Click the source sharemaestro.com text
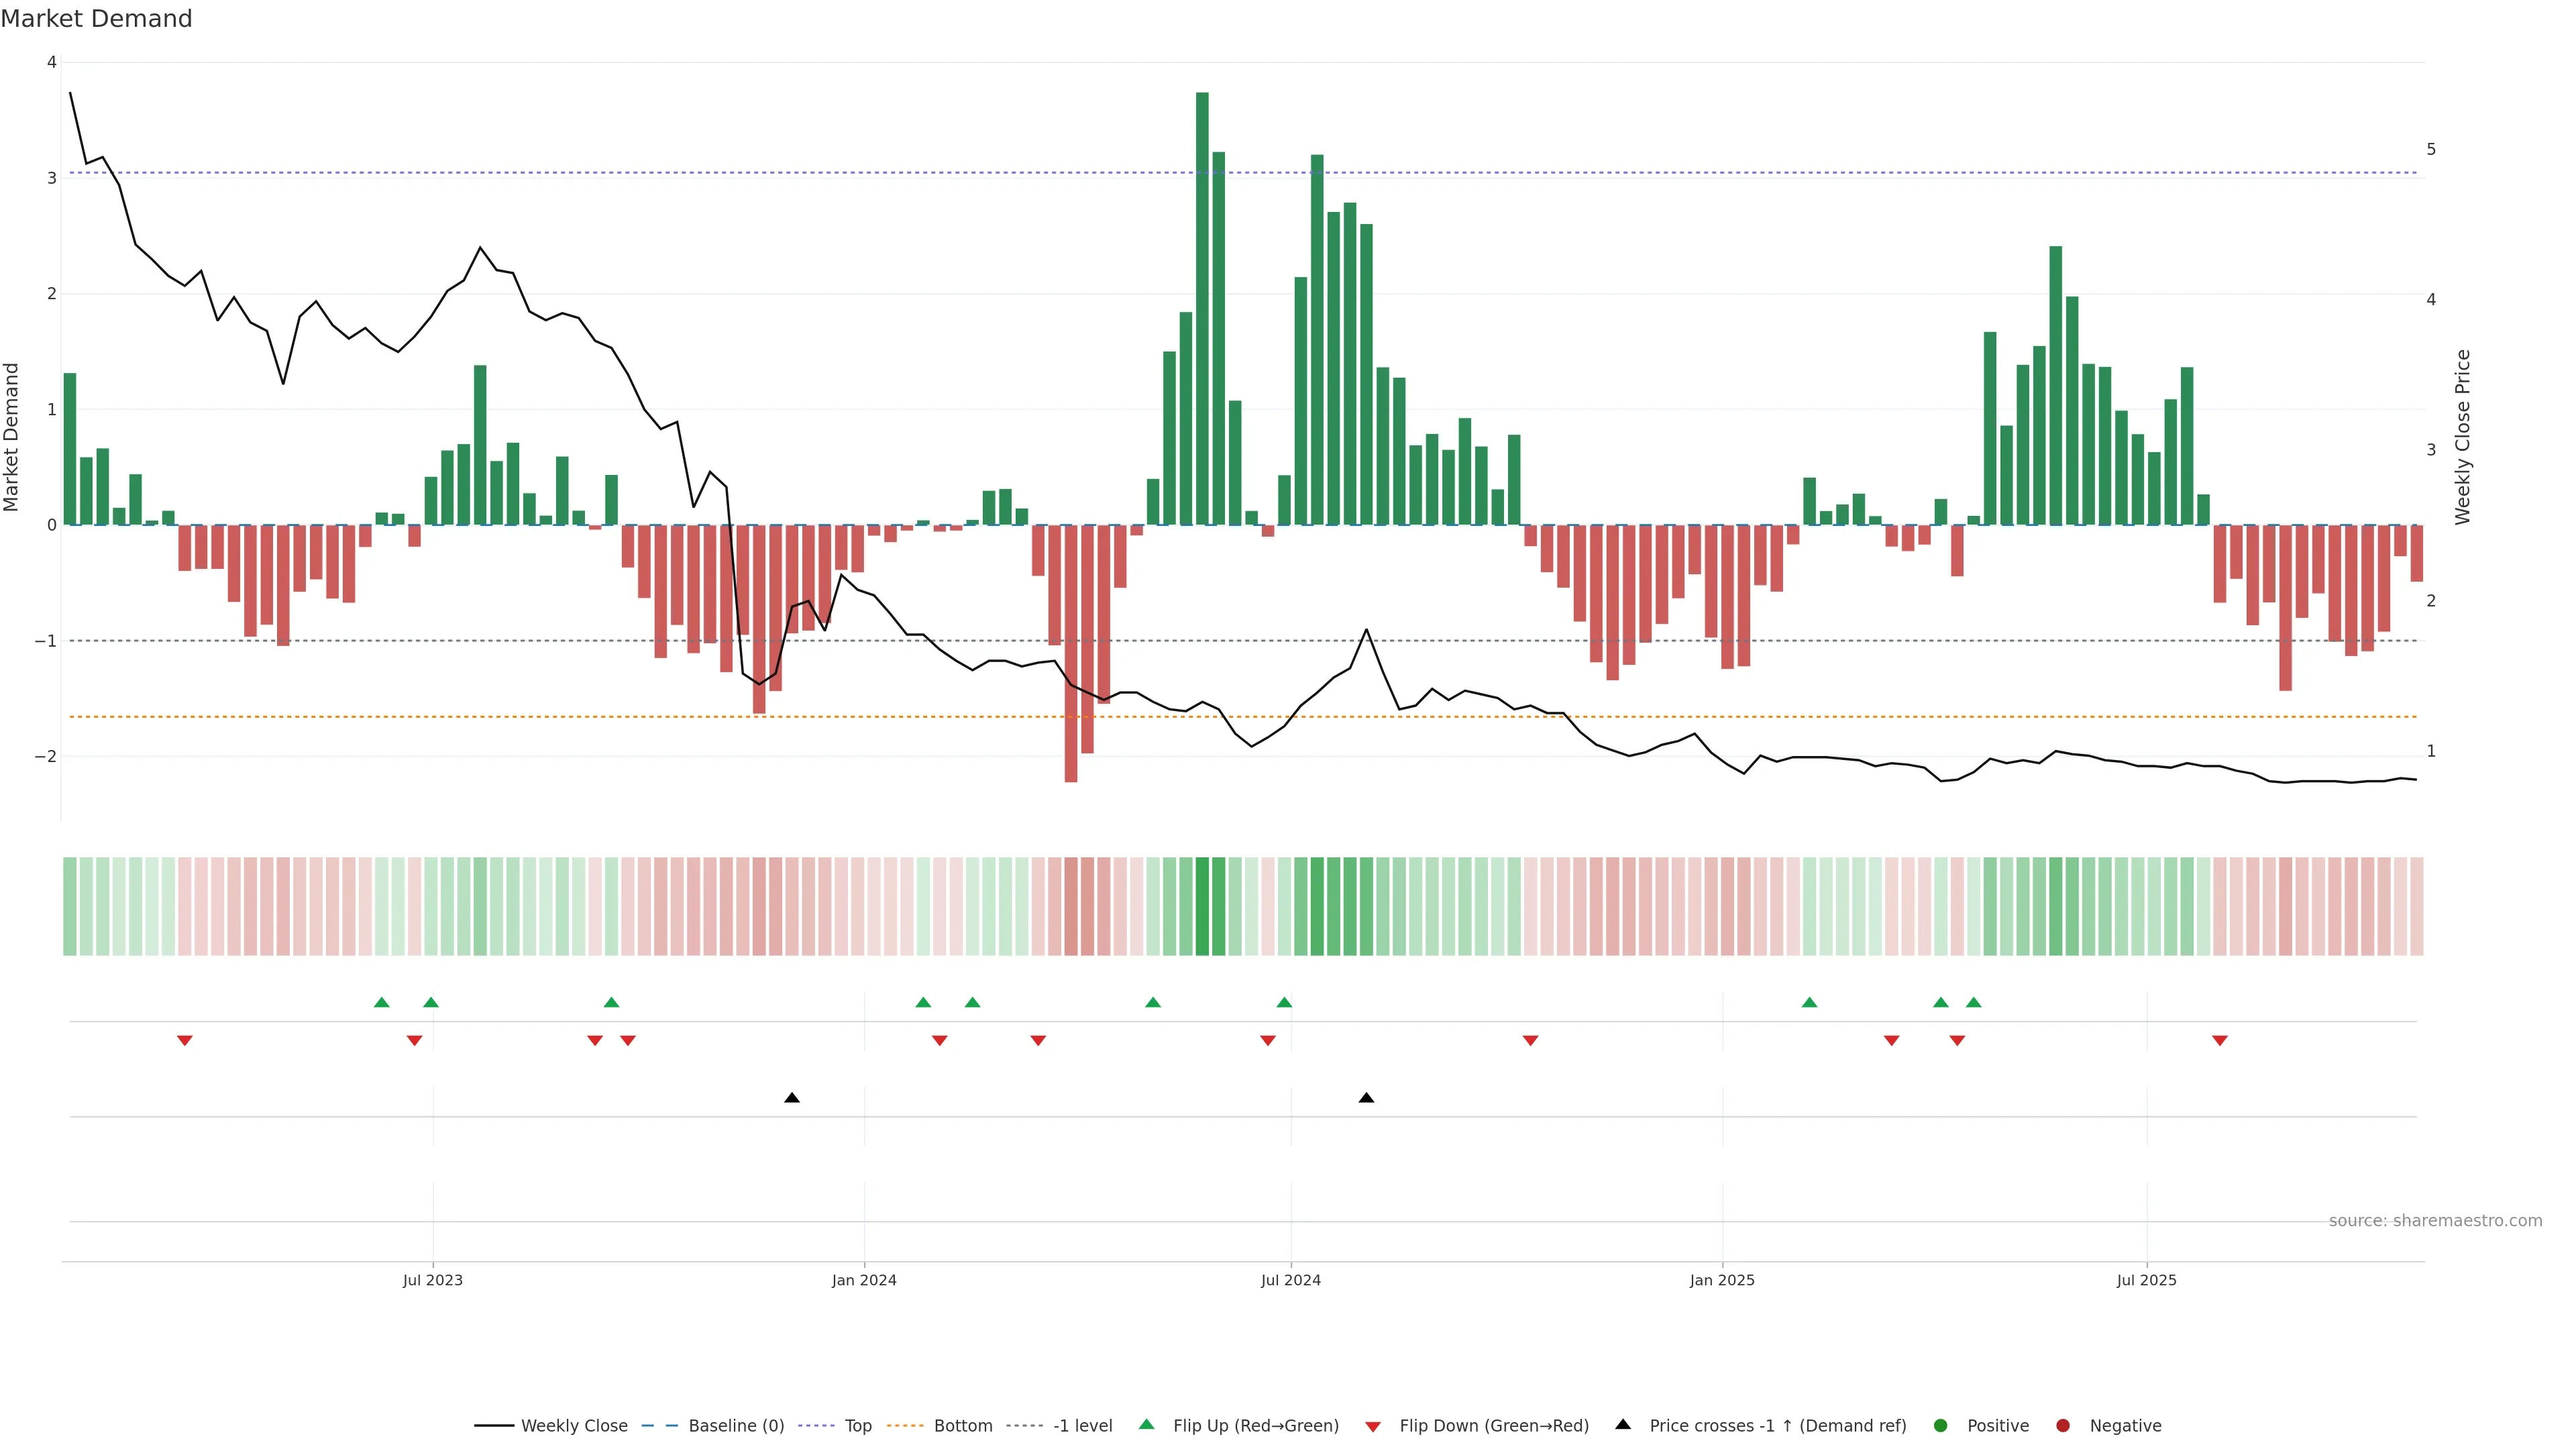This screenshot has width=2576, height=1449. coord(2435,1221)
